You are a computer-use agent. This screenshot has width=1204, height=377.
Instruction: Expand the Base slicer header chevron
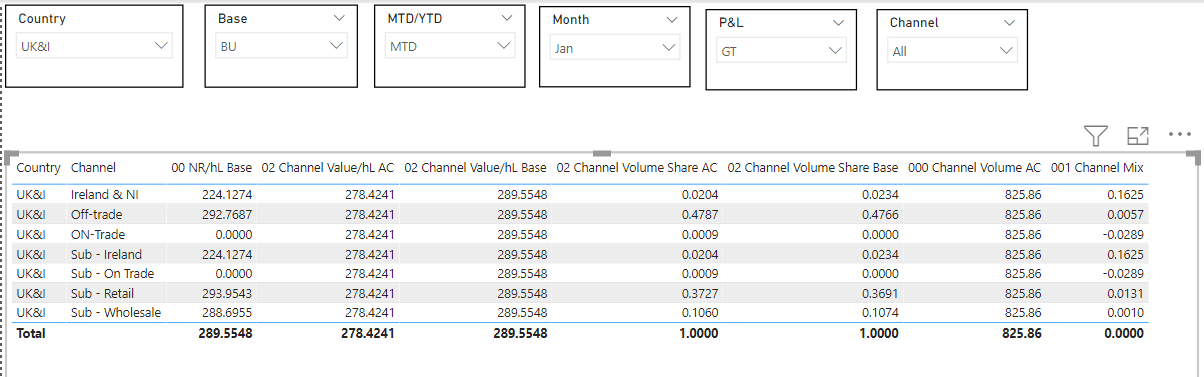click(340, 19)
